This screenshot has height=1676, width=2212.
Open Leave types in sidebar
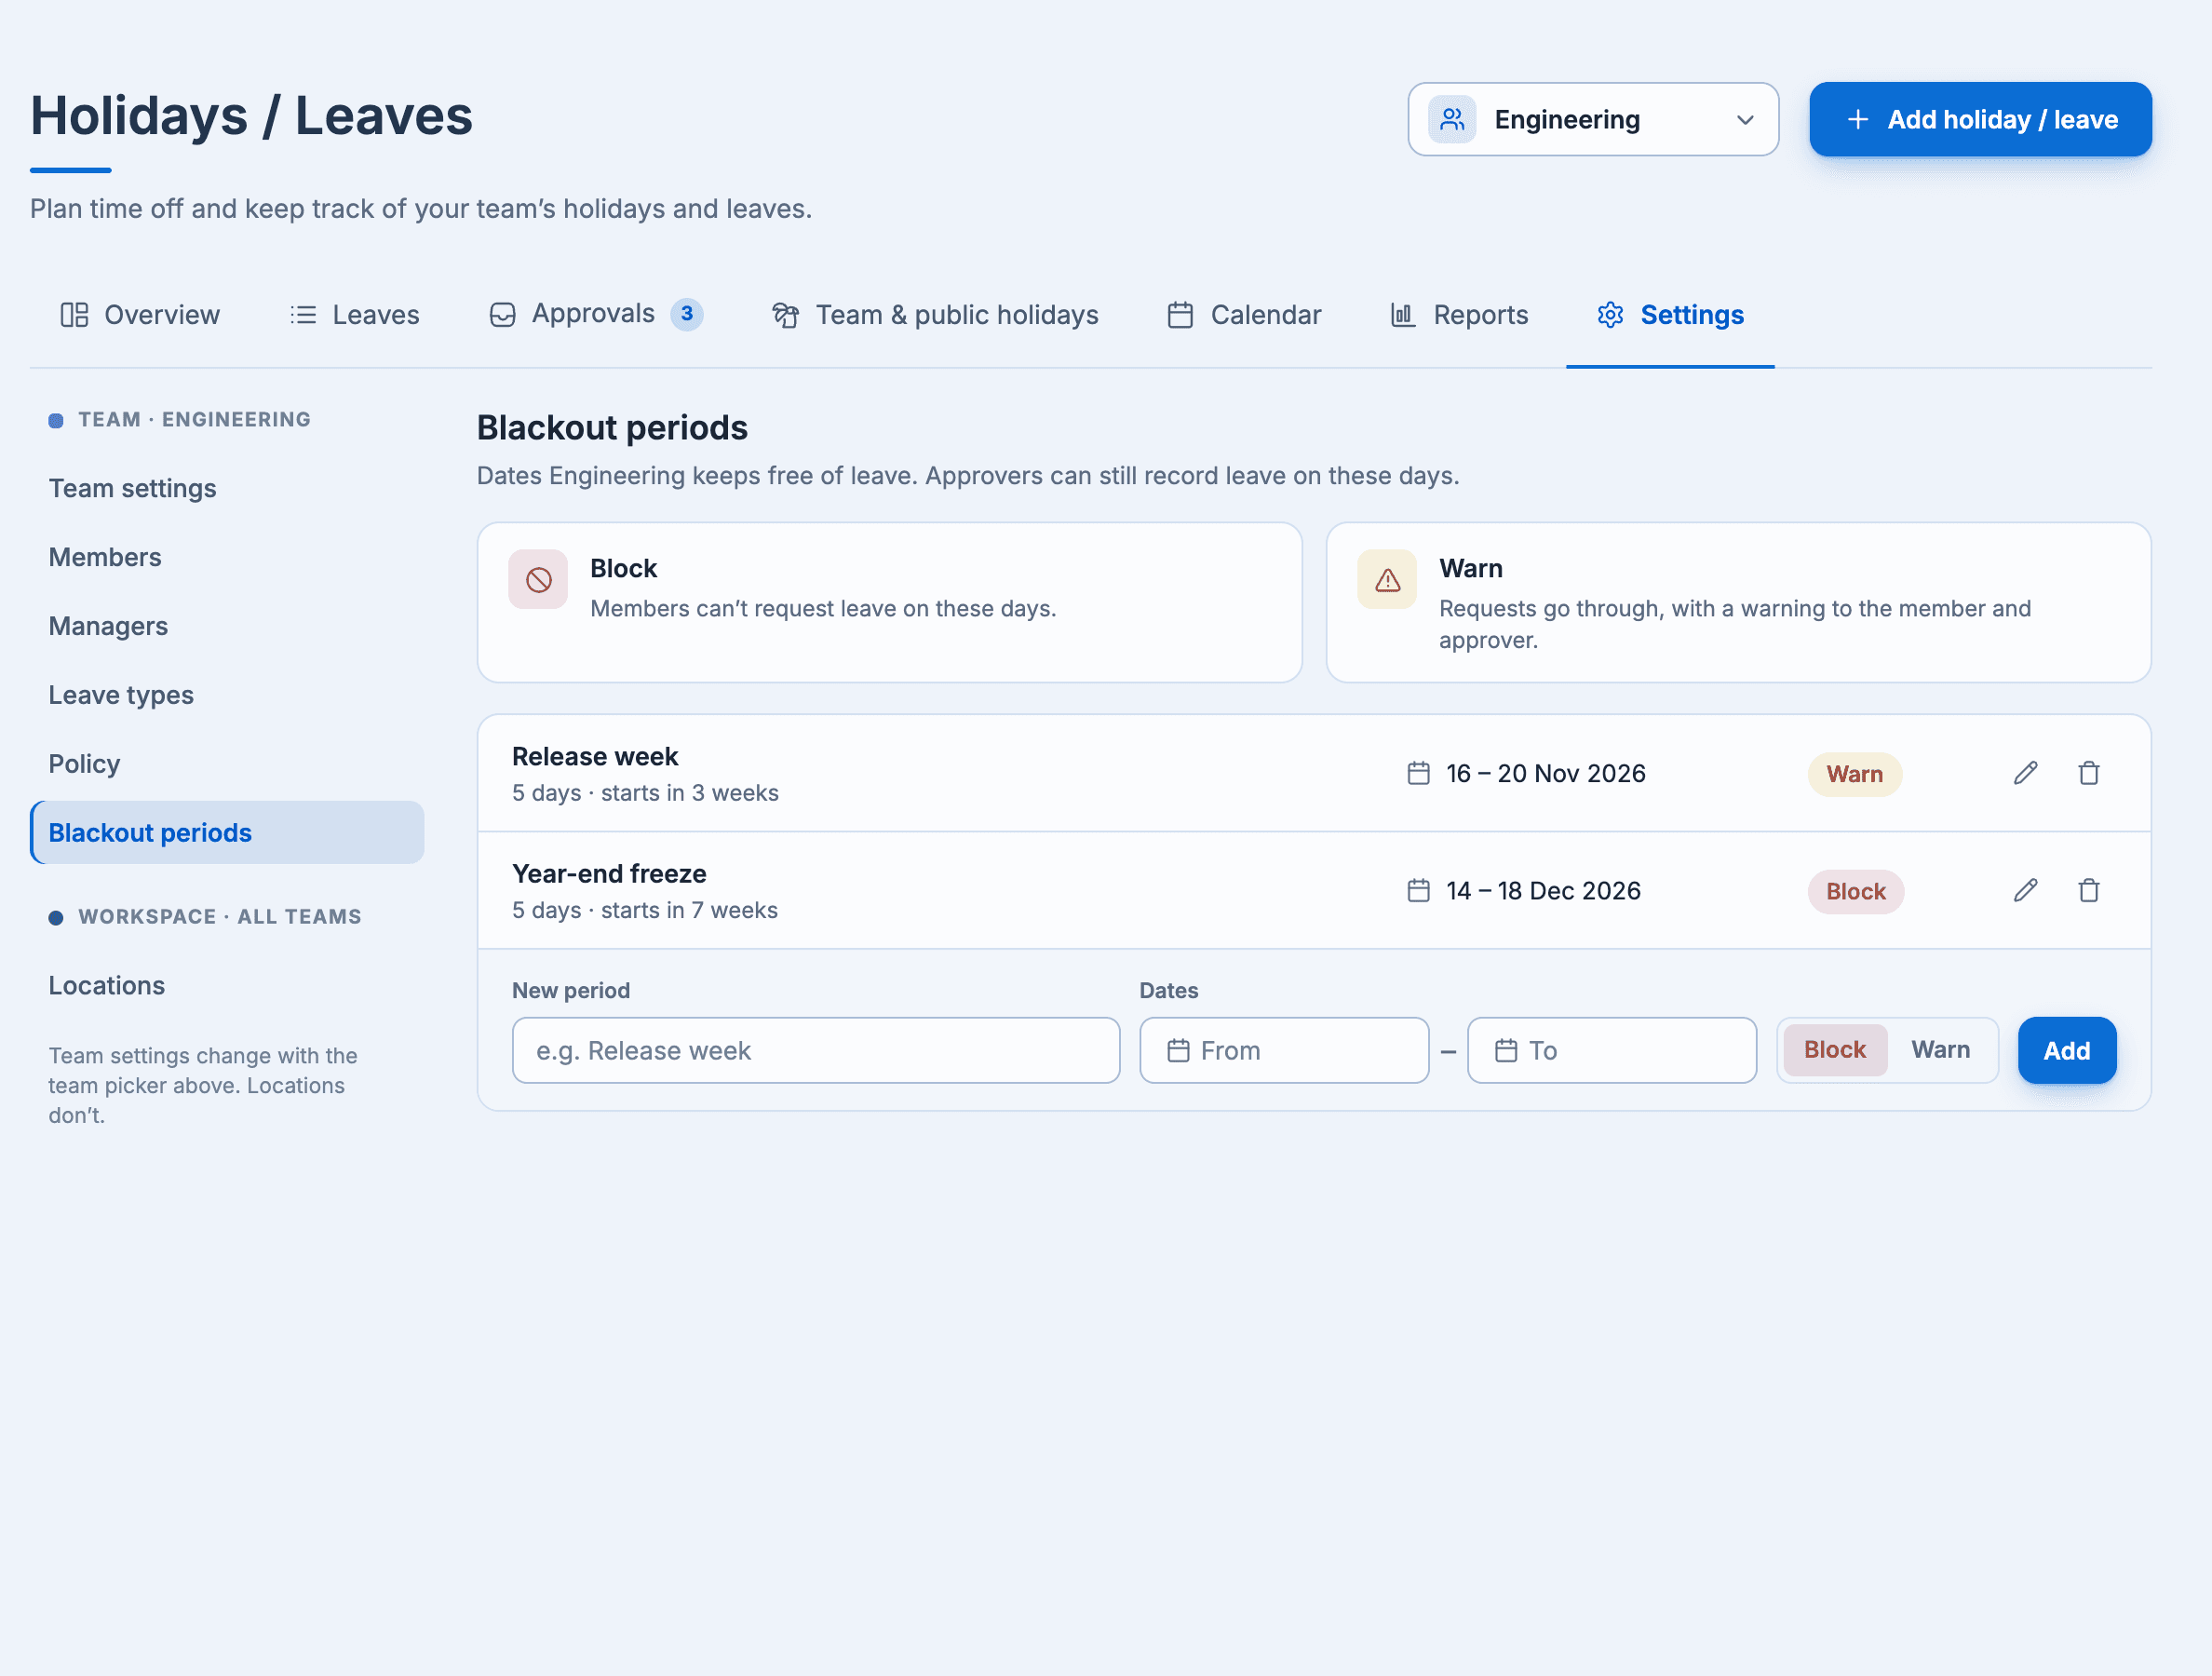point(227,695)
